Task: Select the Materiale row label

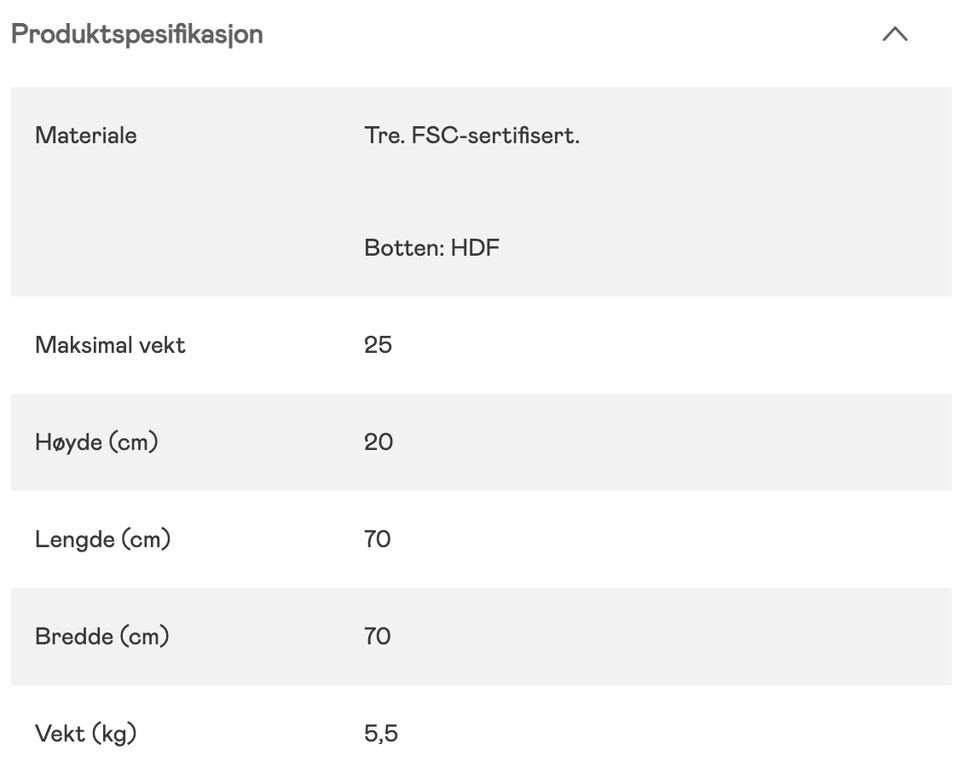Action: [86, 135]
